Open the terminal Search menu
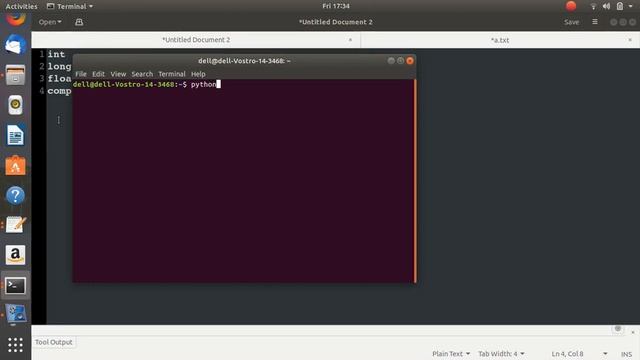The image size is (640, 360). pyautogui.click(x=142, y=74)
